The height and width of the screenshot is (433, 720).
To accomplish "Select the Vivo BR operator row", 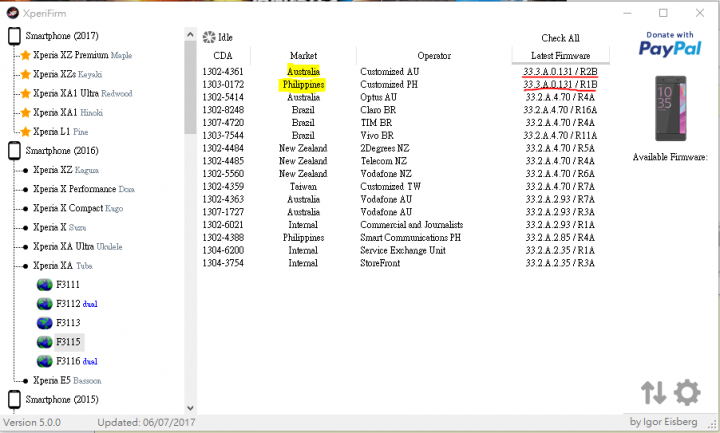I will (406, 135).
